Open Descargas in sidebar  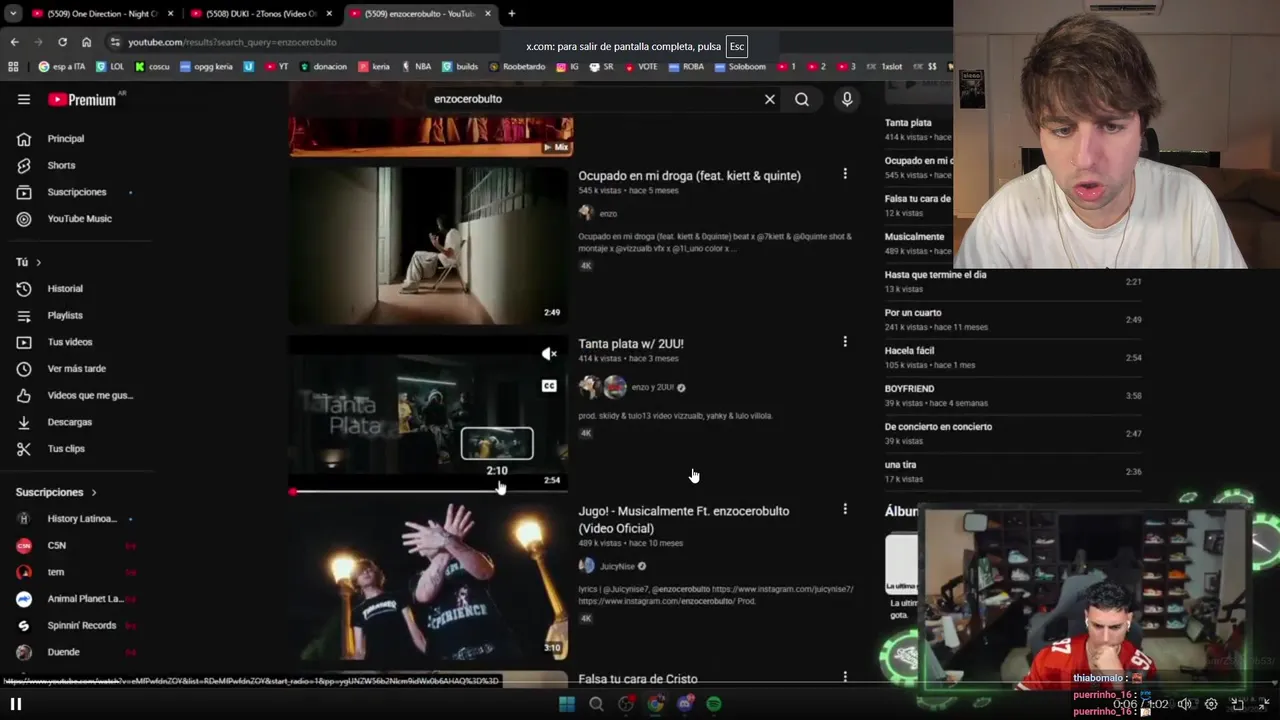coord(72,422)
